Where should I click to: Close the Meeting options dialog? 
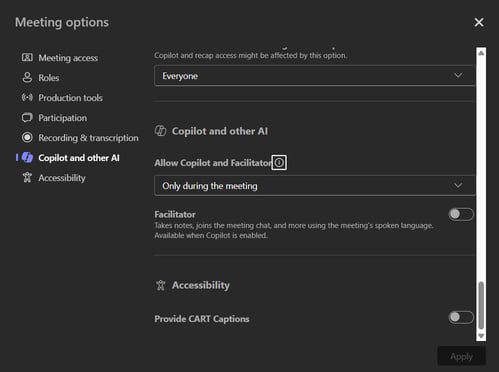tap(479, 22)
